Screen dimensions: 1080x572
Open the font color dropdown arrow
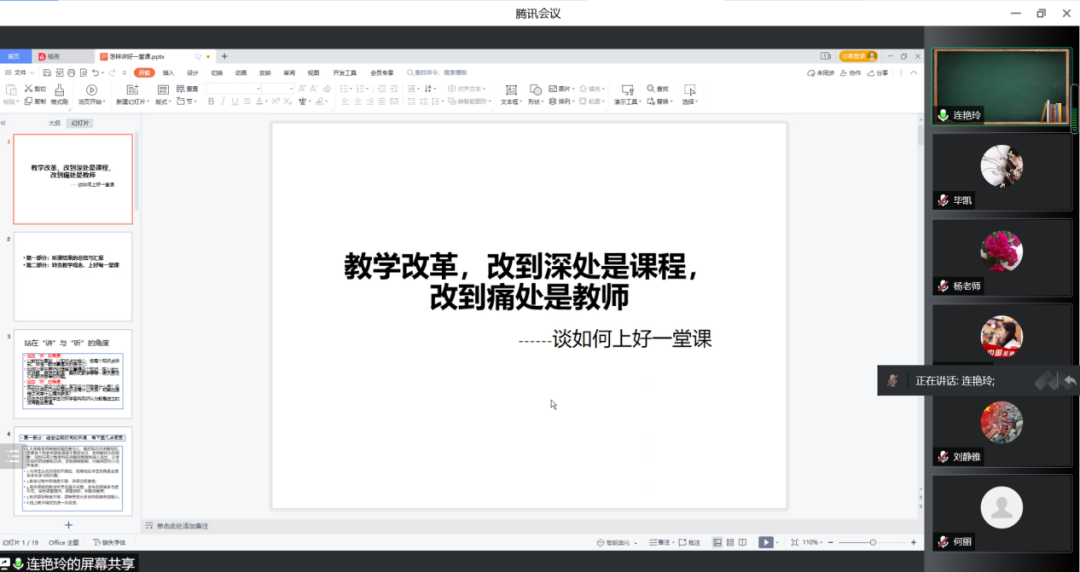tap(267, 102)
